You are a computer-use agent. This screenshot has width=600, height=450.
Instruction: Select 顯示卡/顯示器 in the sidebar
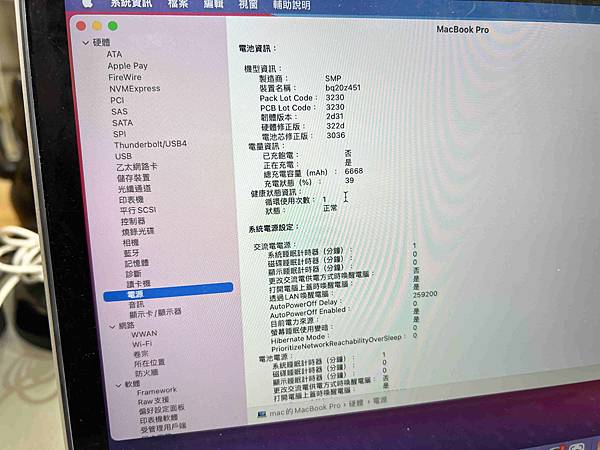coord(155,313)
